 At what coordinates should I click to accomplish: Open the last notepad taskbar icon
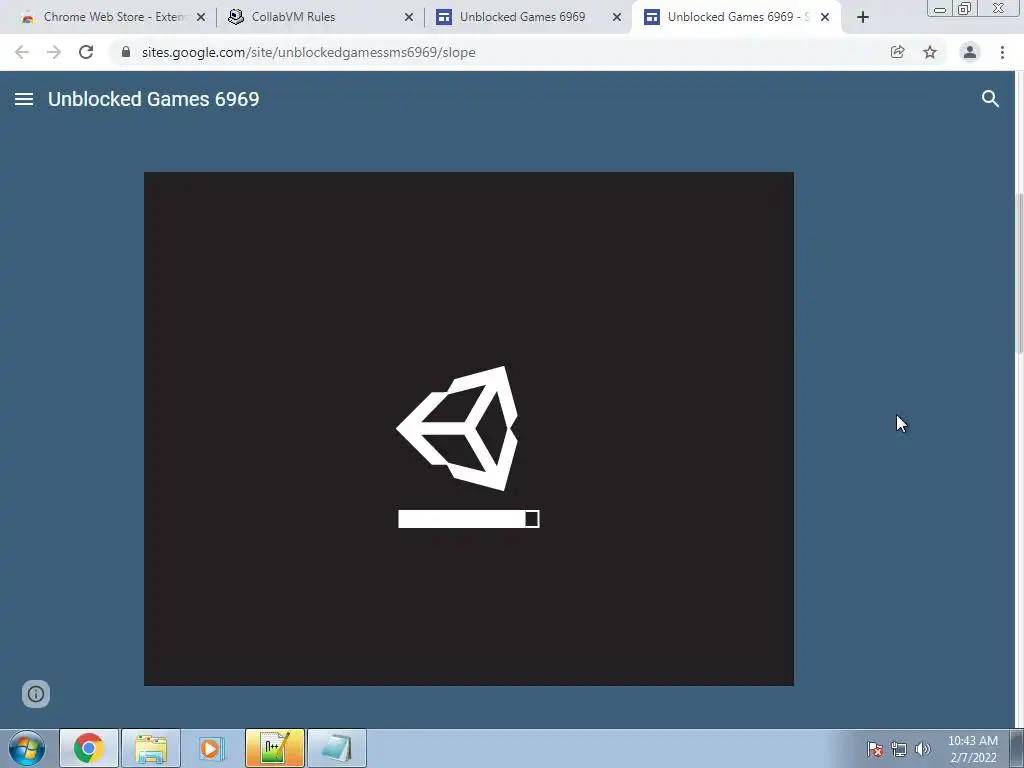point(337,748)
